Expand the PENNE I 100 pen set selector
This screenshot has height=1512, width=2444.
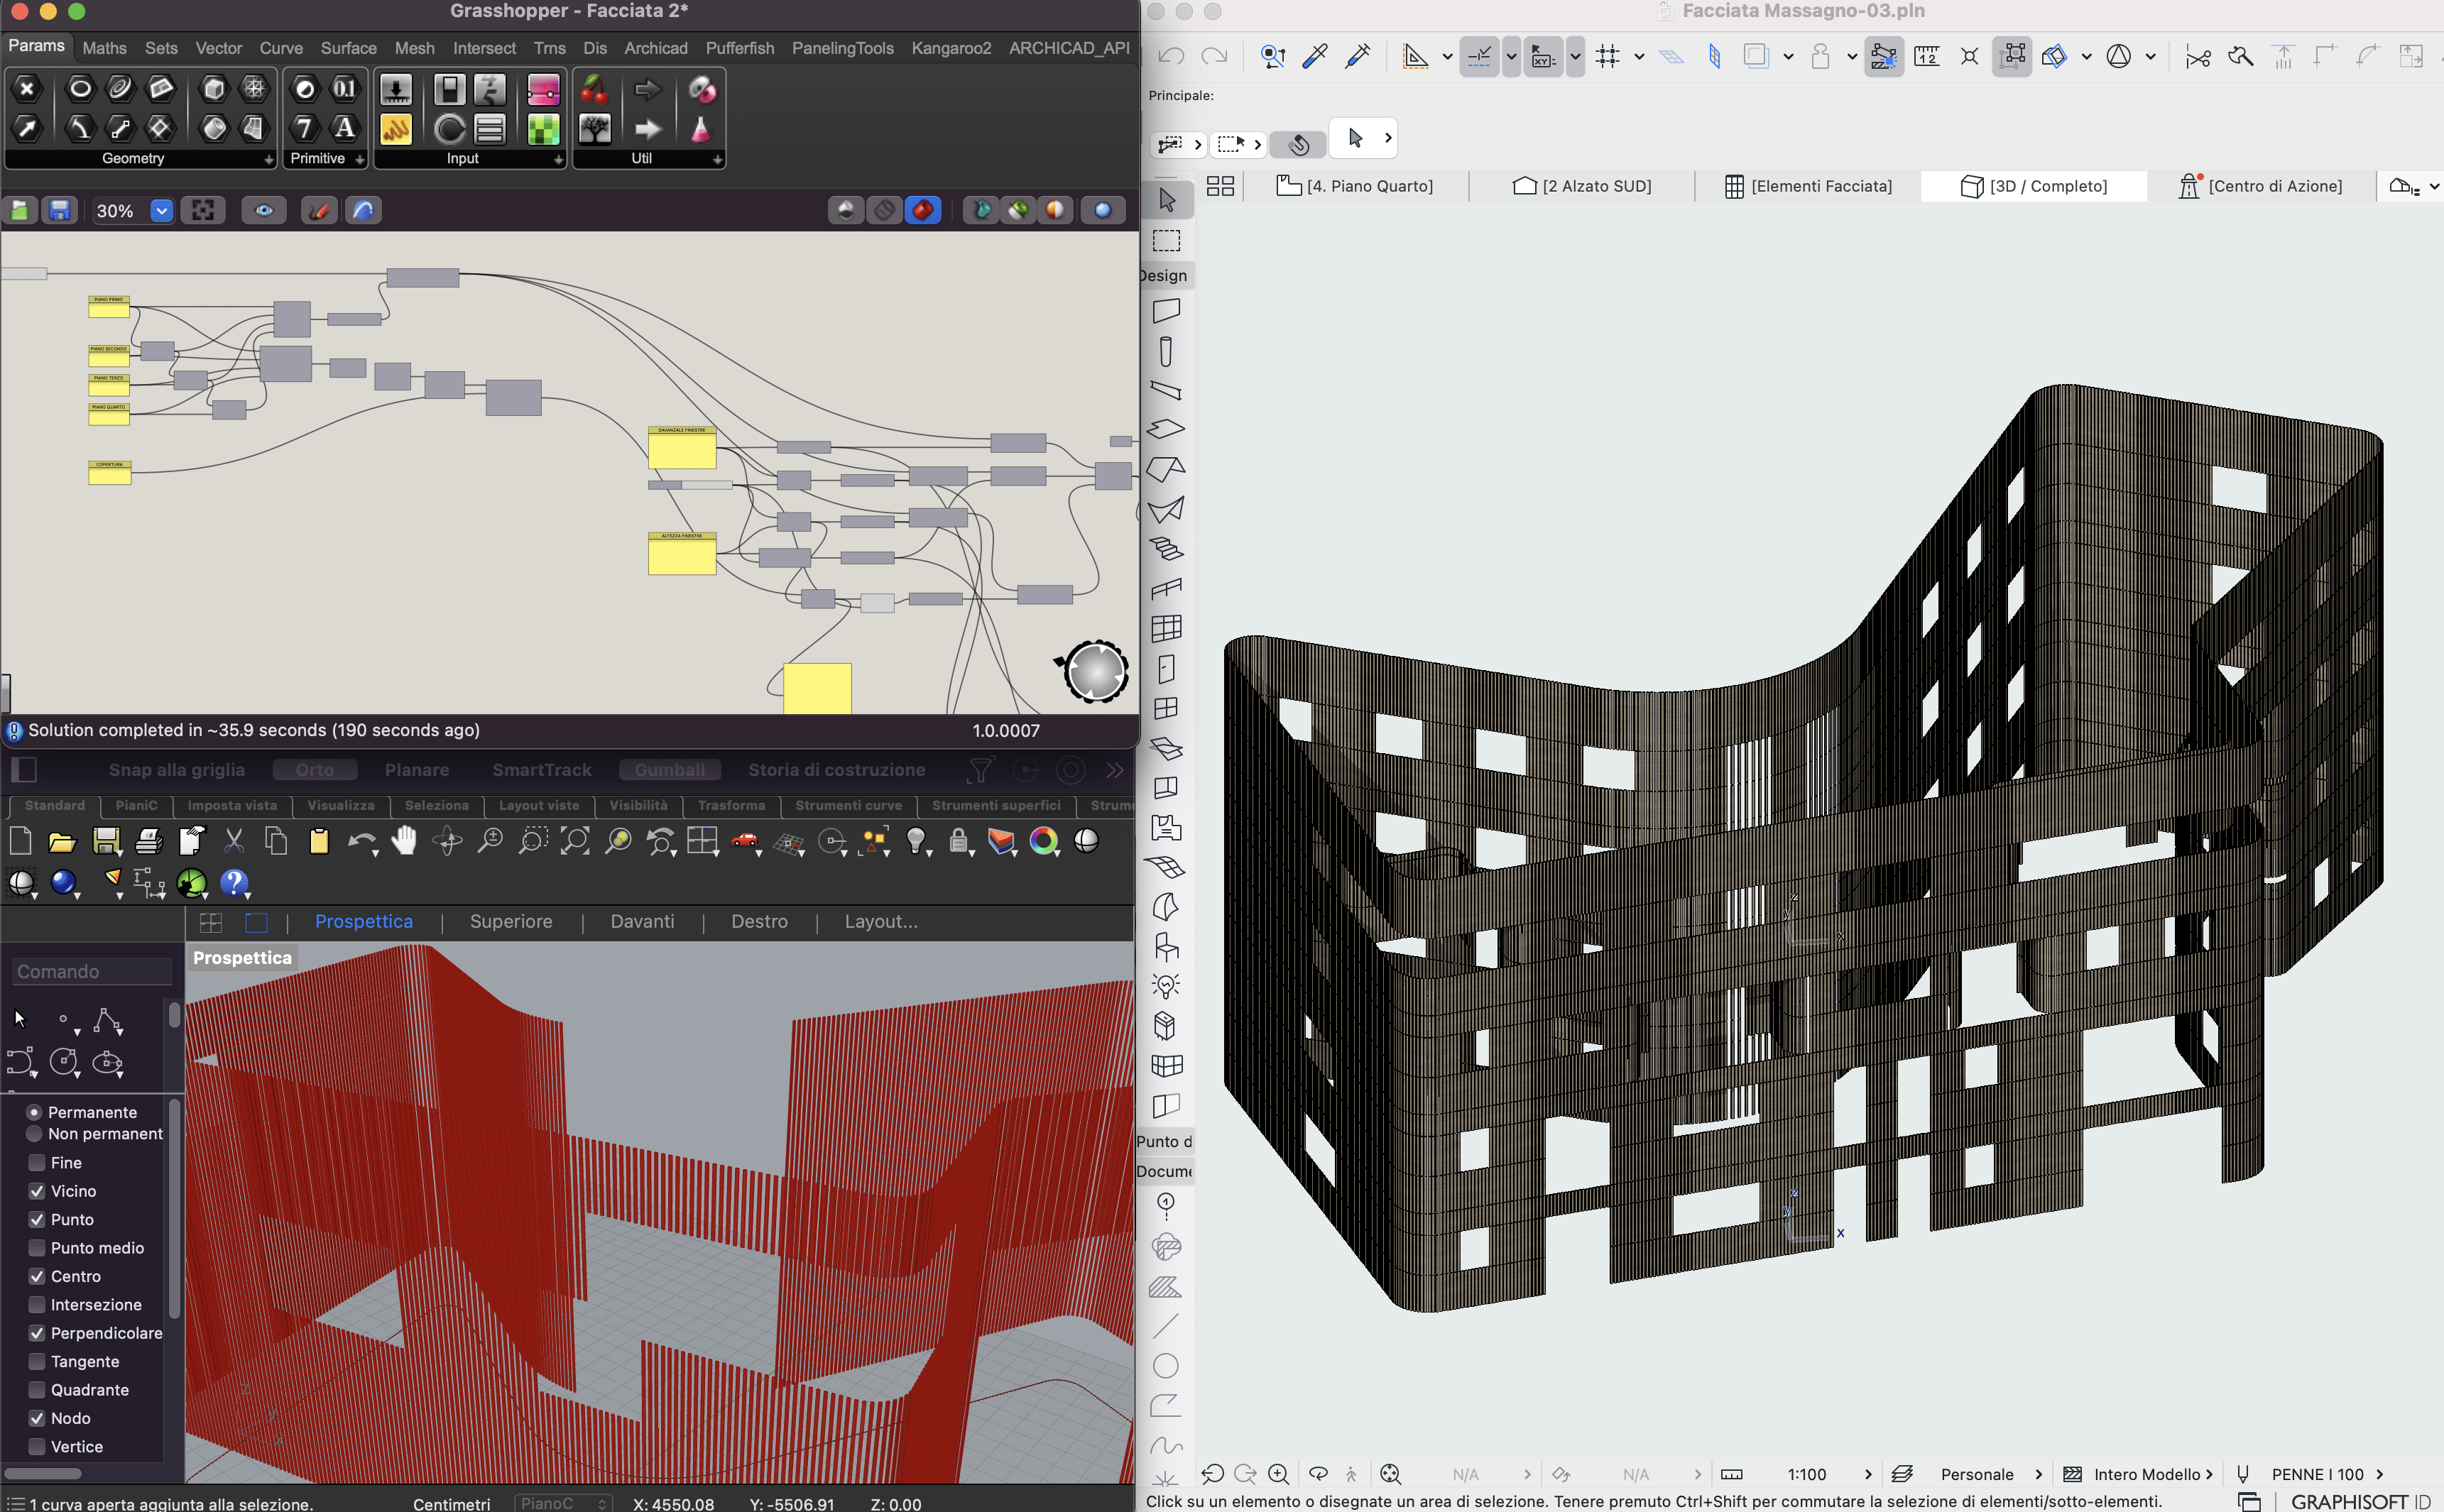coord(2380,1474)
